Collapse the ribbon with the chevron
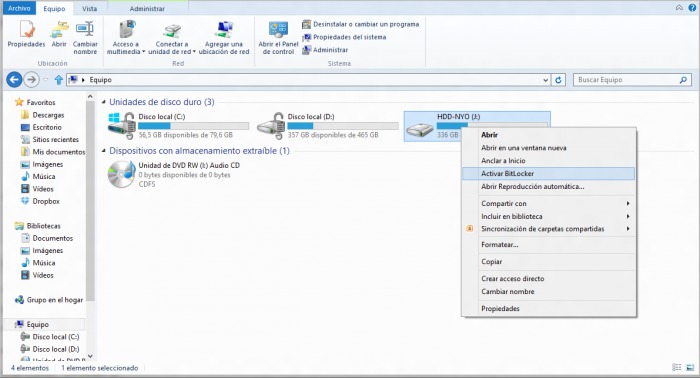This screenshot has height=378, width=700. (x=679, y=8)
